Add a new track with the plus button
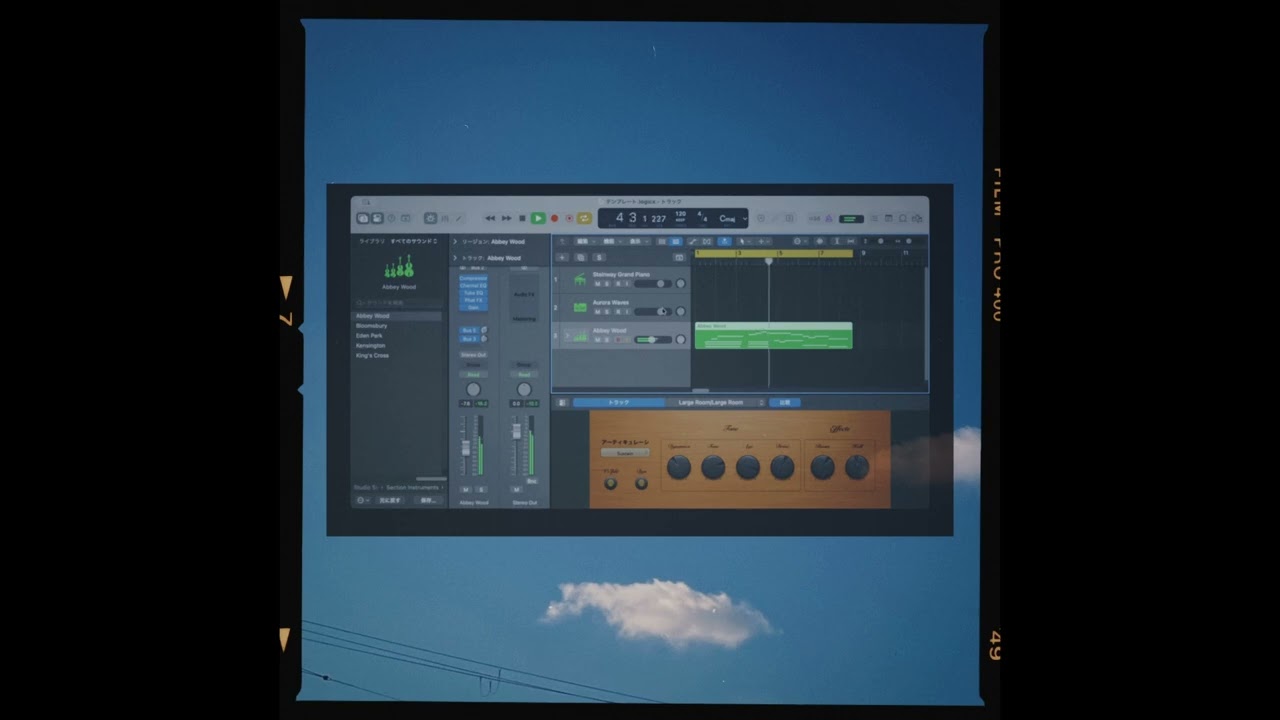Screen dimensions: 1280x720 click(x=562, y=257)
